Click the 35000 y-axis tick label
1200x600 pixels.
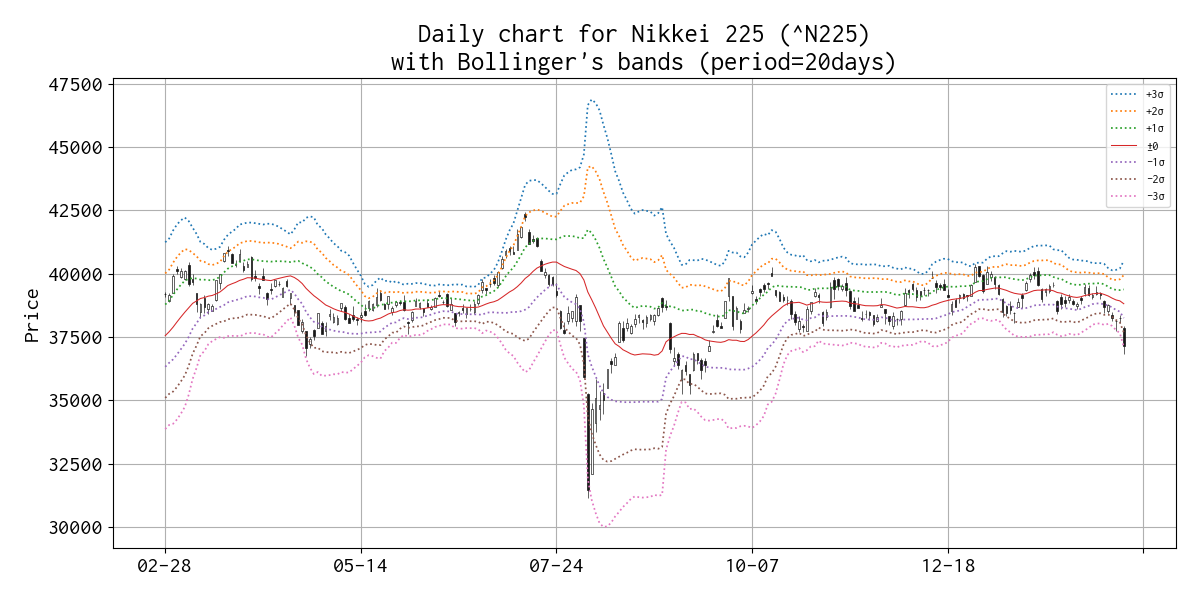click(x=75, y=401)
